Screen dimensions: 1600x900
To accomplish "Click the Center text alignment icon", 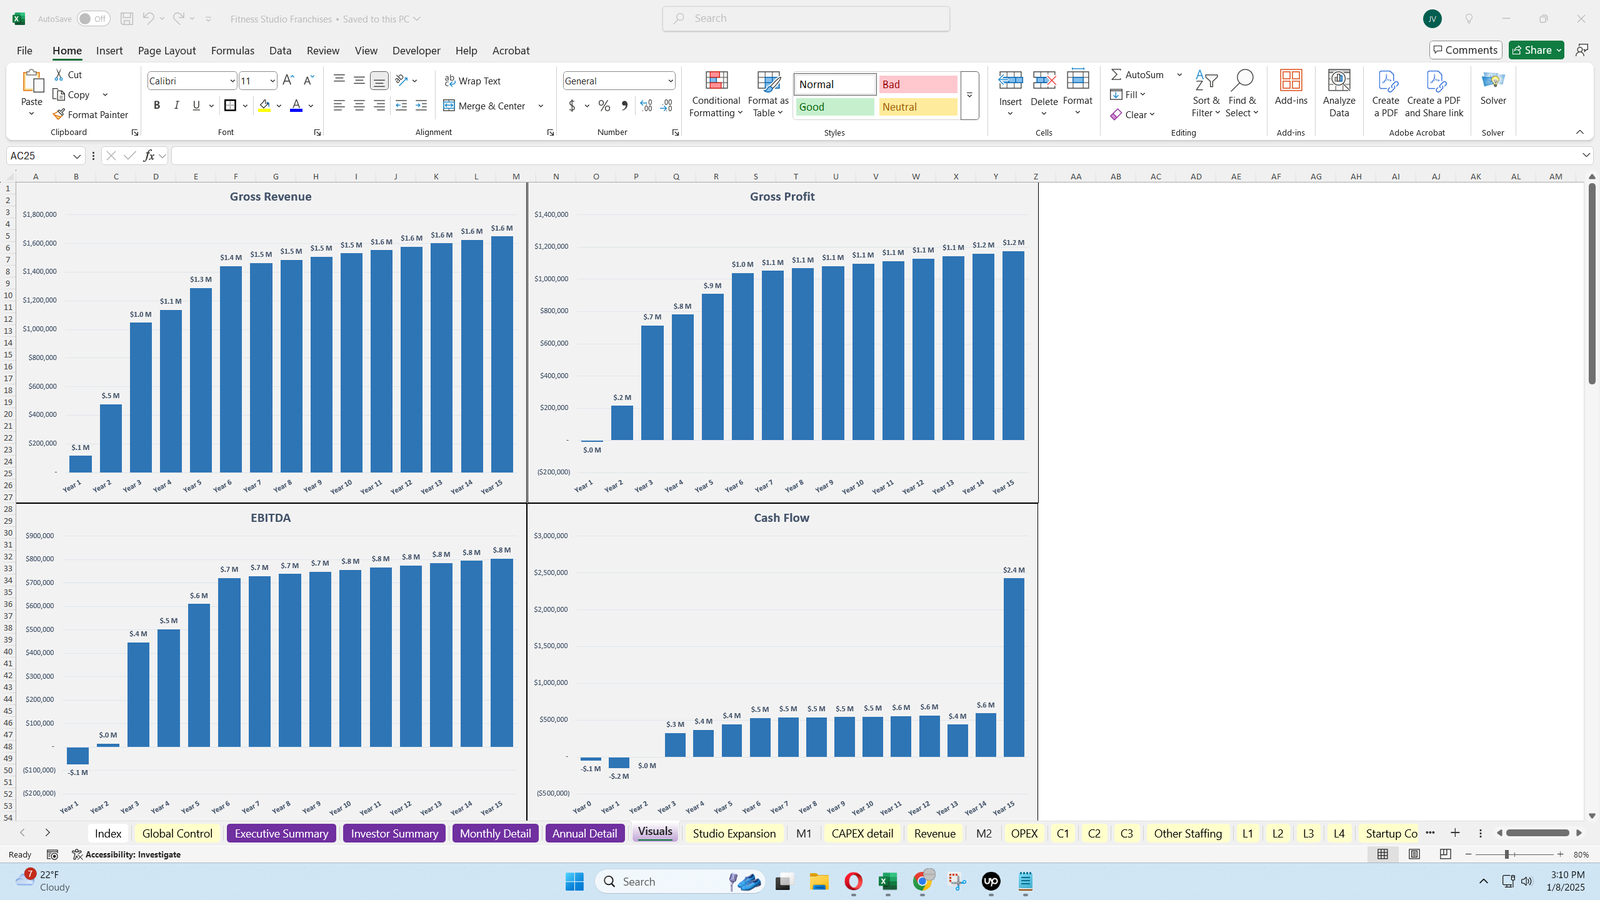I will [x=359, y=106].
